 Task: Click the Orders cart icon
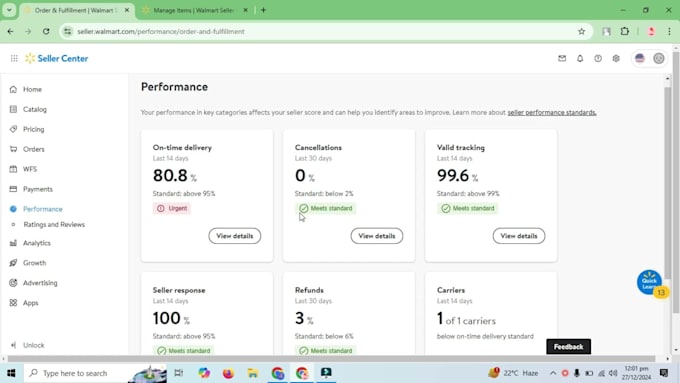point(13,149)
